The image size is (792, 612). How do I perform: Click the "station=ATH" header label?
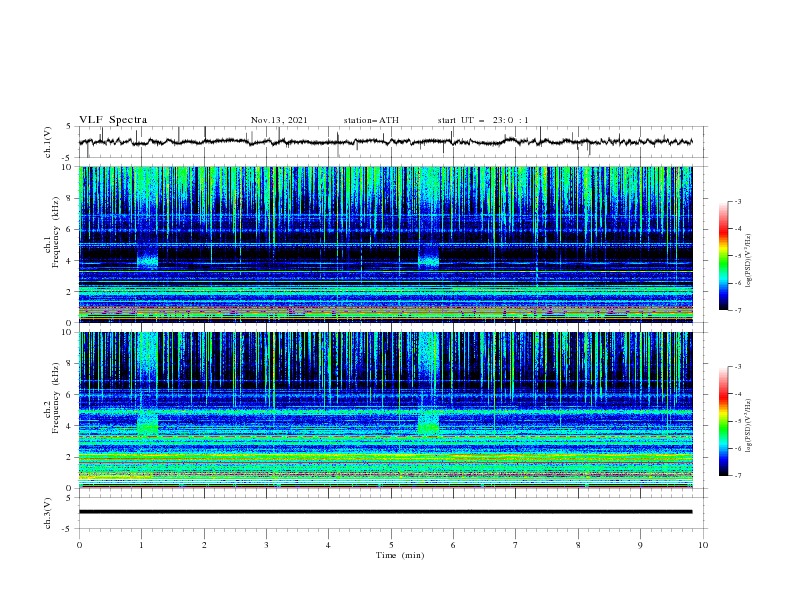371,120
